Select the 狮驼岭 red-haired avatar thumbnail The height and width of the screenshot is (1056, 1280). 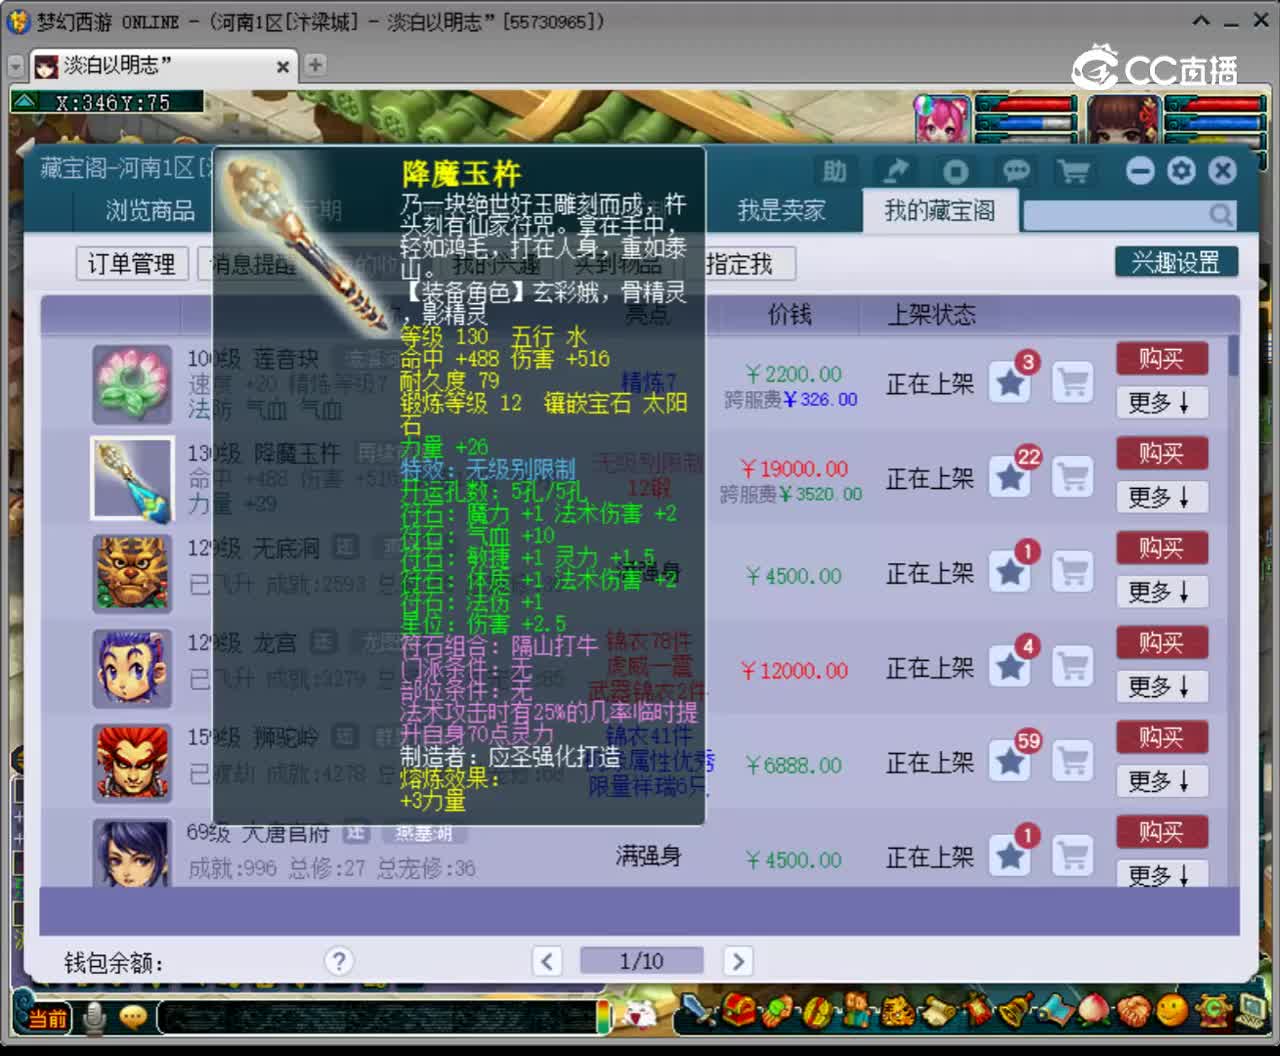(x=132, y=763)
